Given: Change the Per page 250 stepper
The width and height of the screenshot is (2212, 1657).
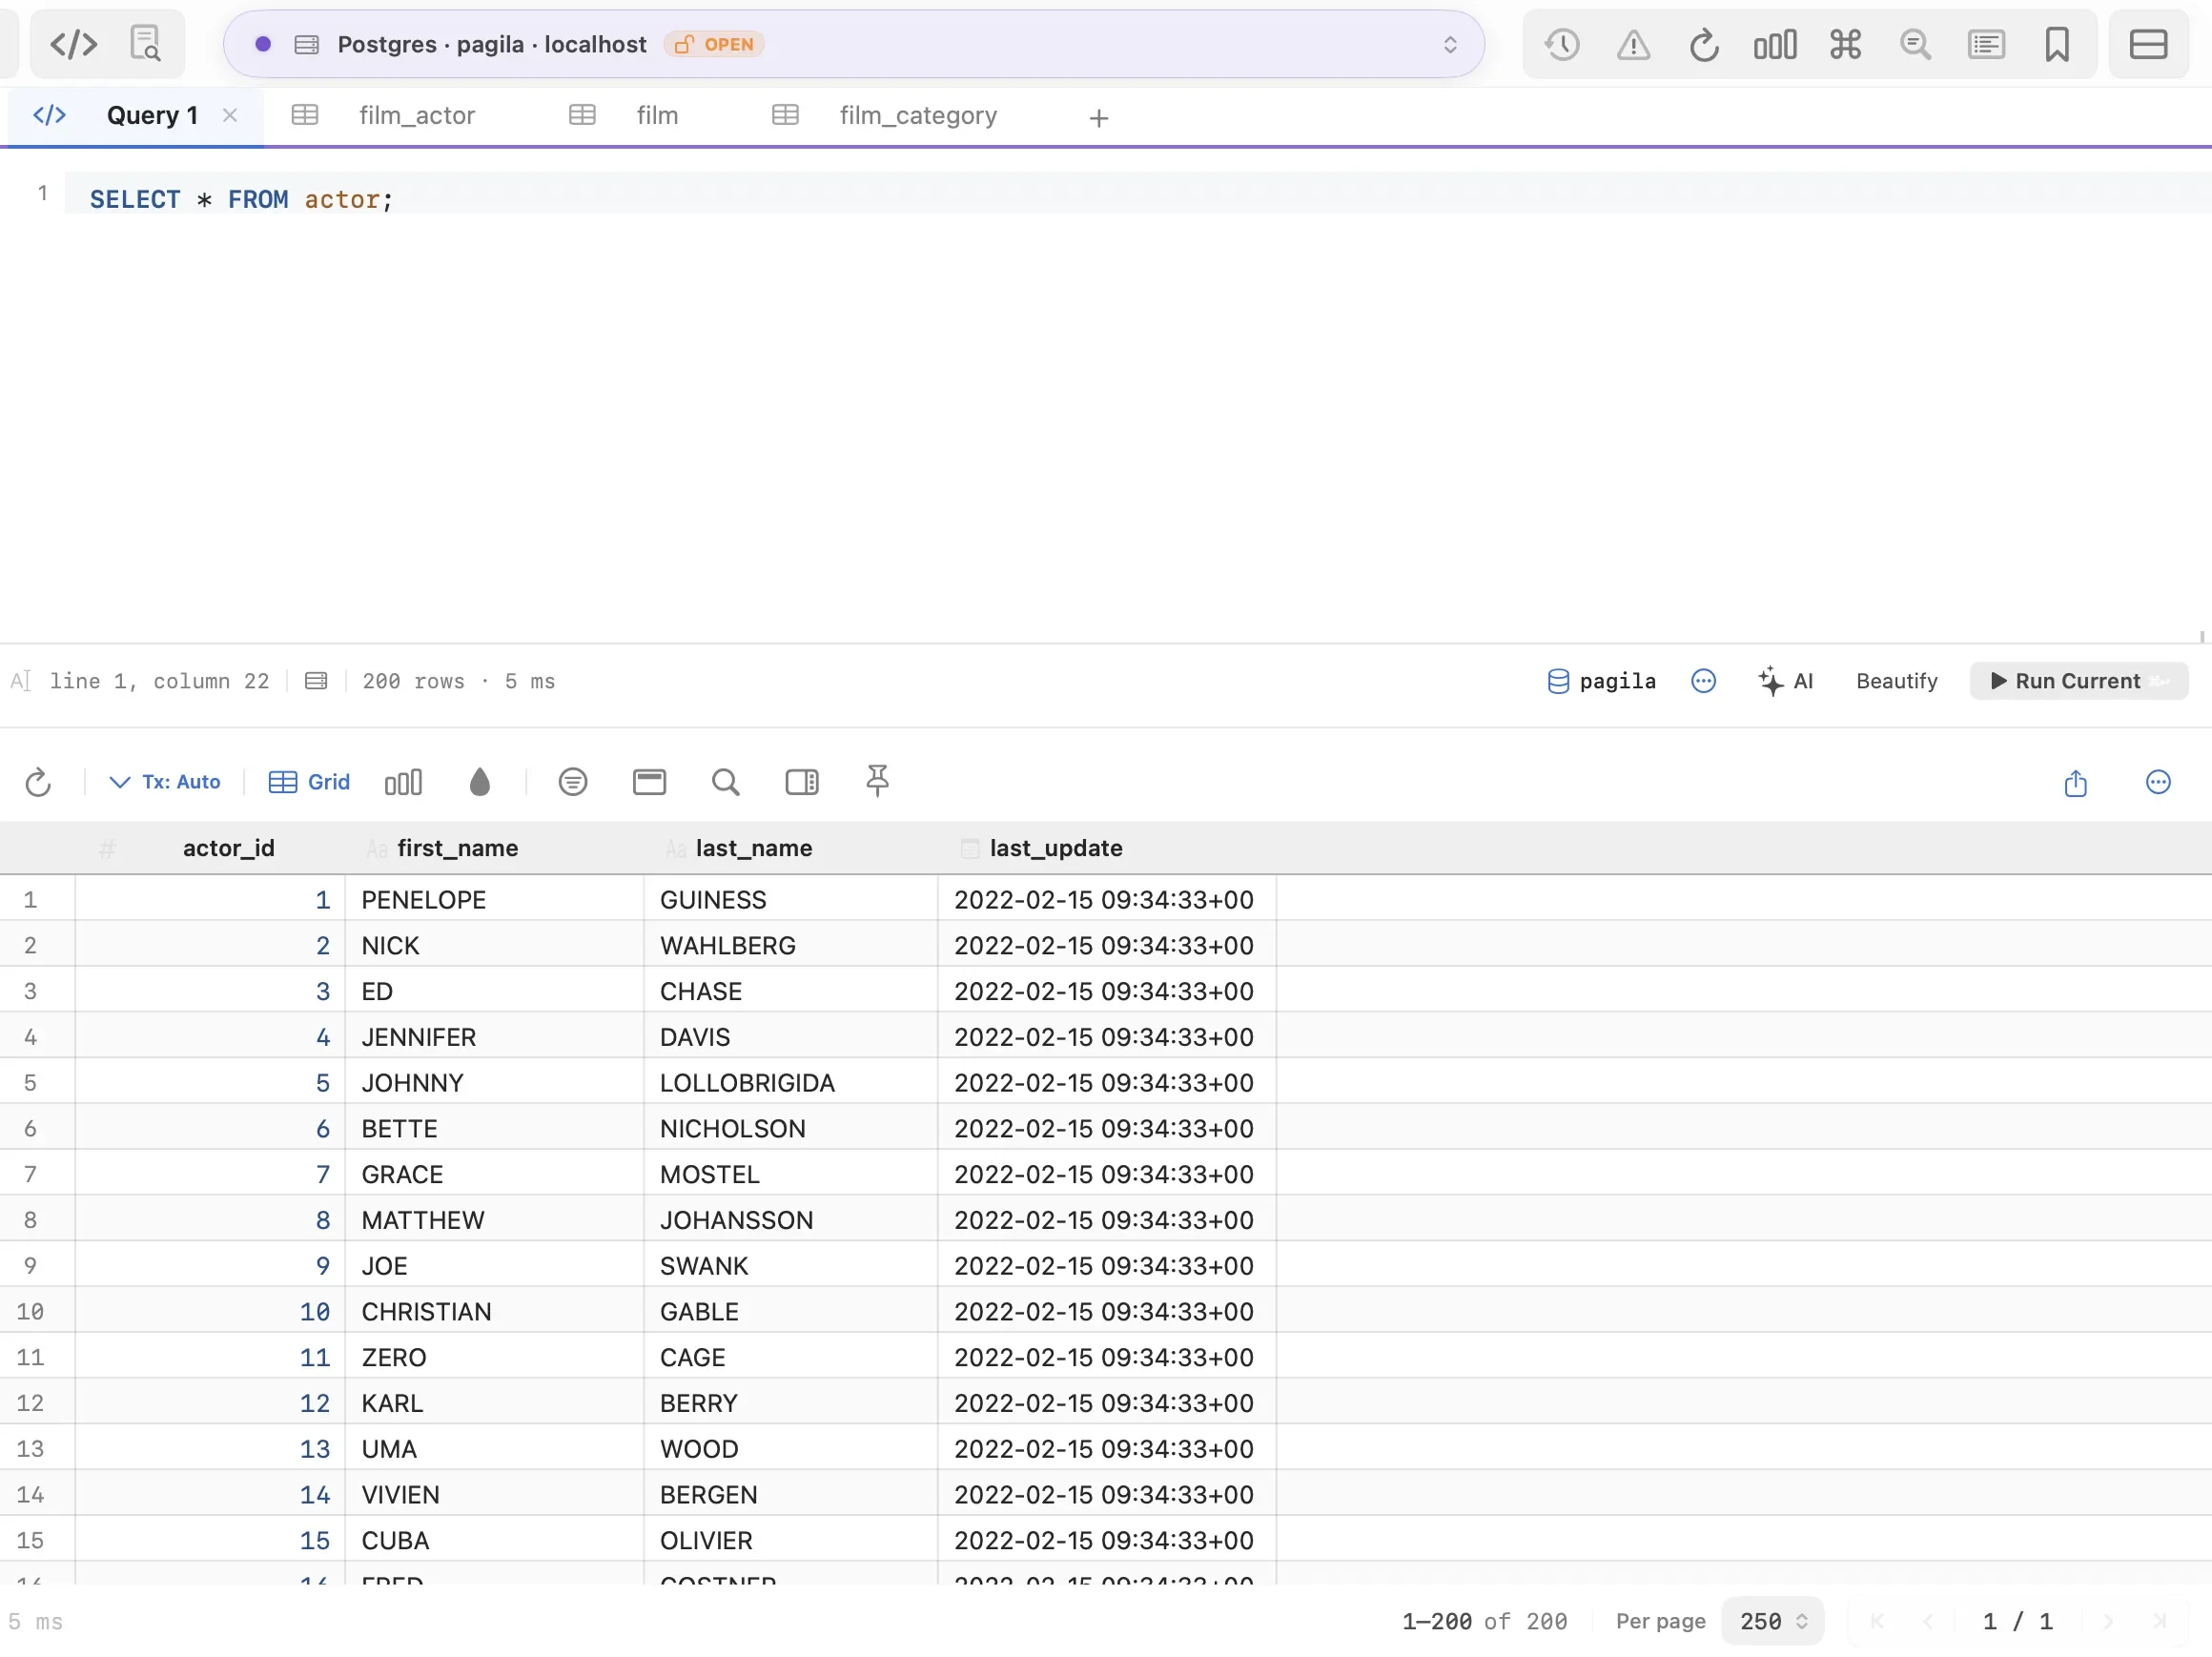Looking at the screenshot, I should pos(1772,1621).
